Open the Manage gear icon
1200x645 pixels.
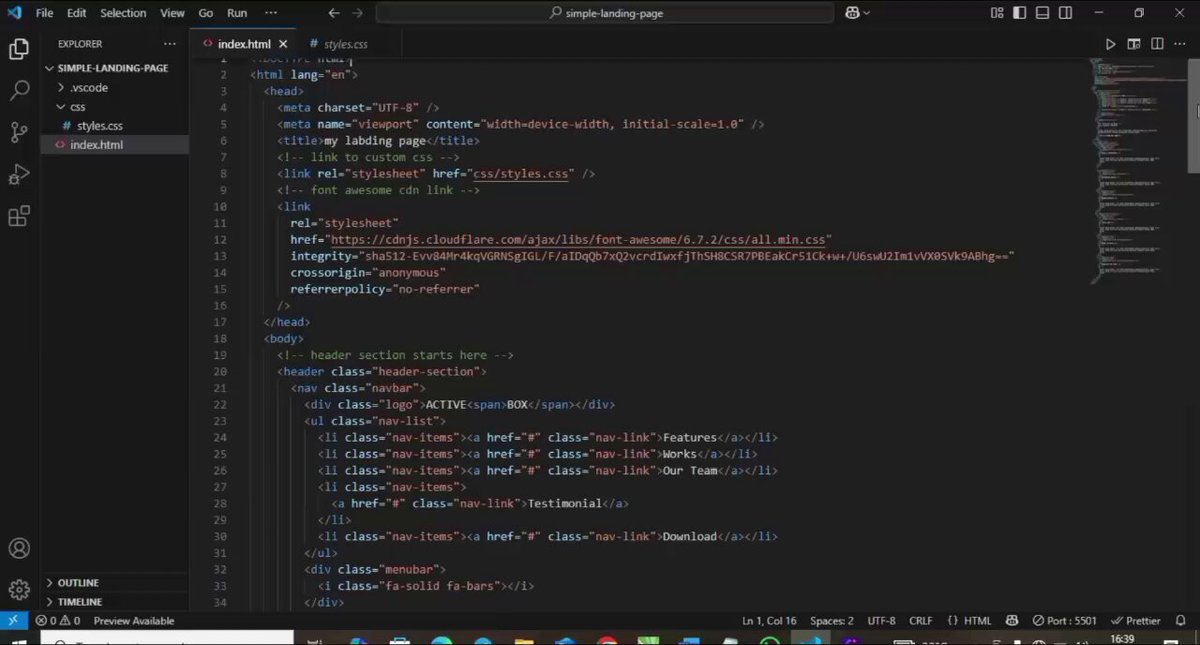tap(19, 589)
